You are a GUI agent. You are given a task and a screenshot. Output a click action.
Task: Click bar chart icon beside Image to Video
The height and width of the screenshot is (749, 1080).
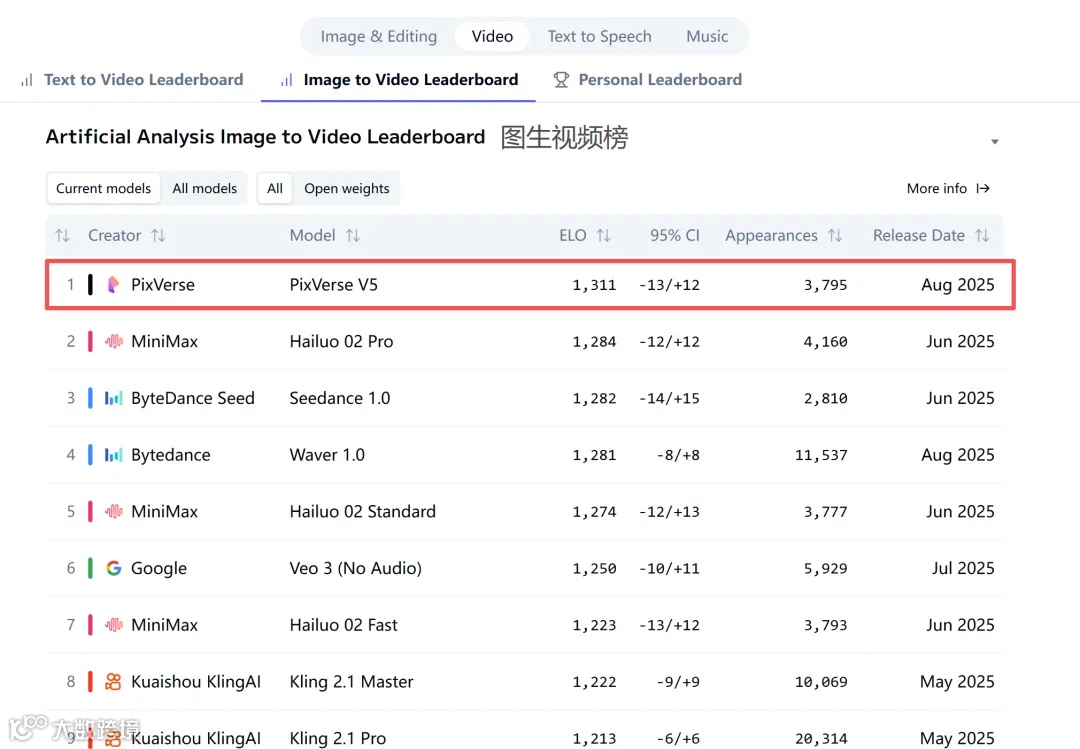coord(287,80)
